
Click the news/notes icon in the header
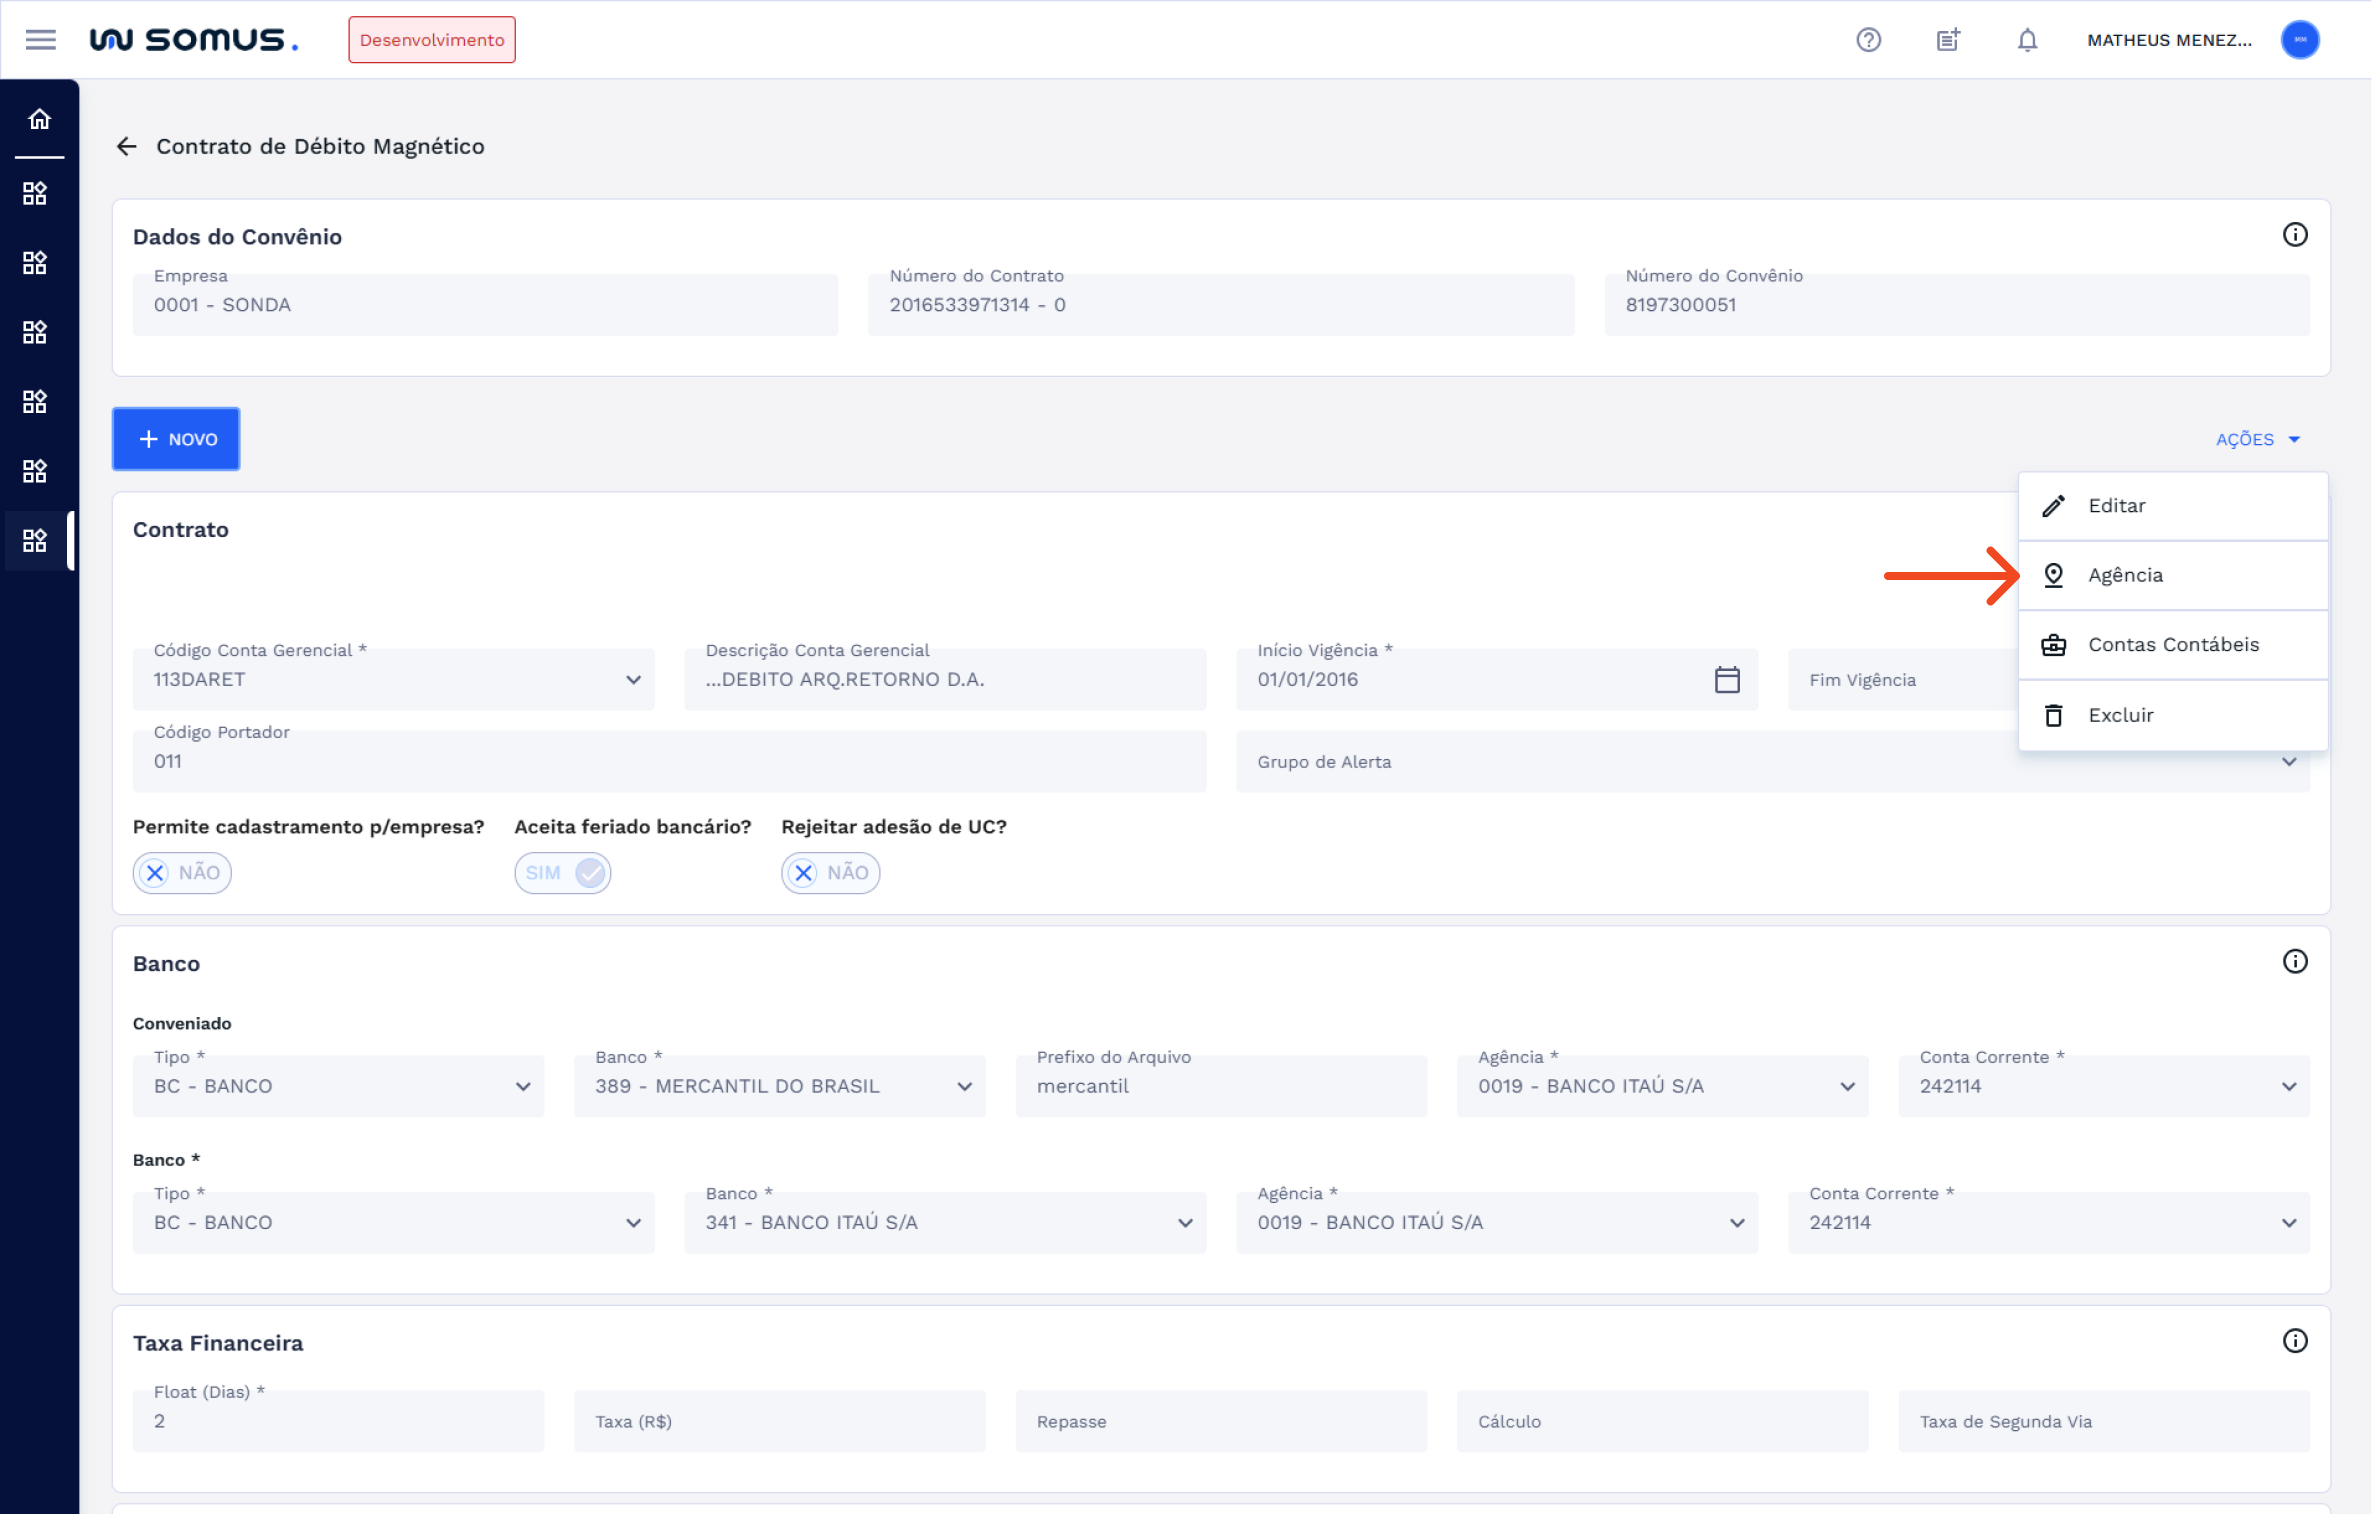pos(1947,40)
